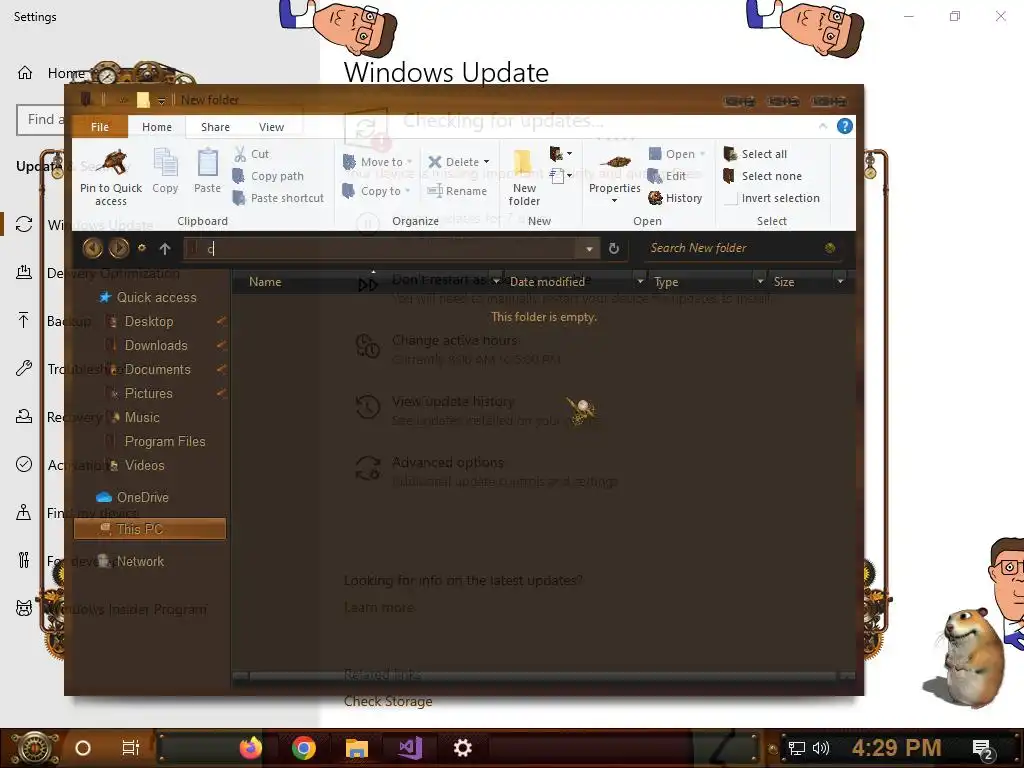Switch to the View ribbon tab
The width and height of the screenshot is (1024, 768).
[x=271, y=127]
